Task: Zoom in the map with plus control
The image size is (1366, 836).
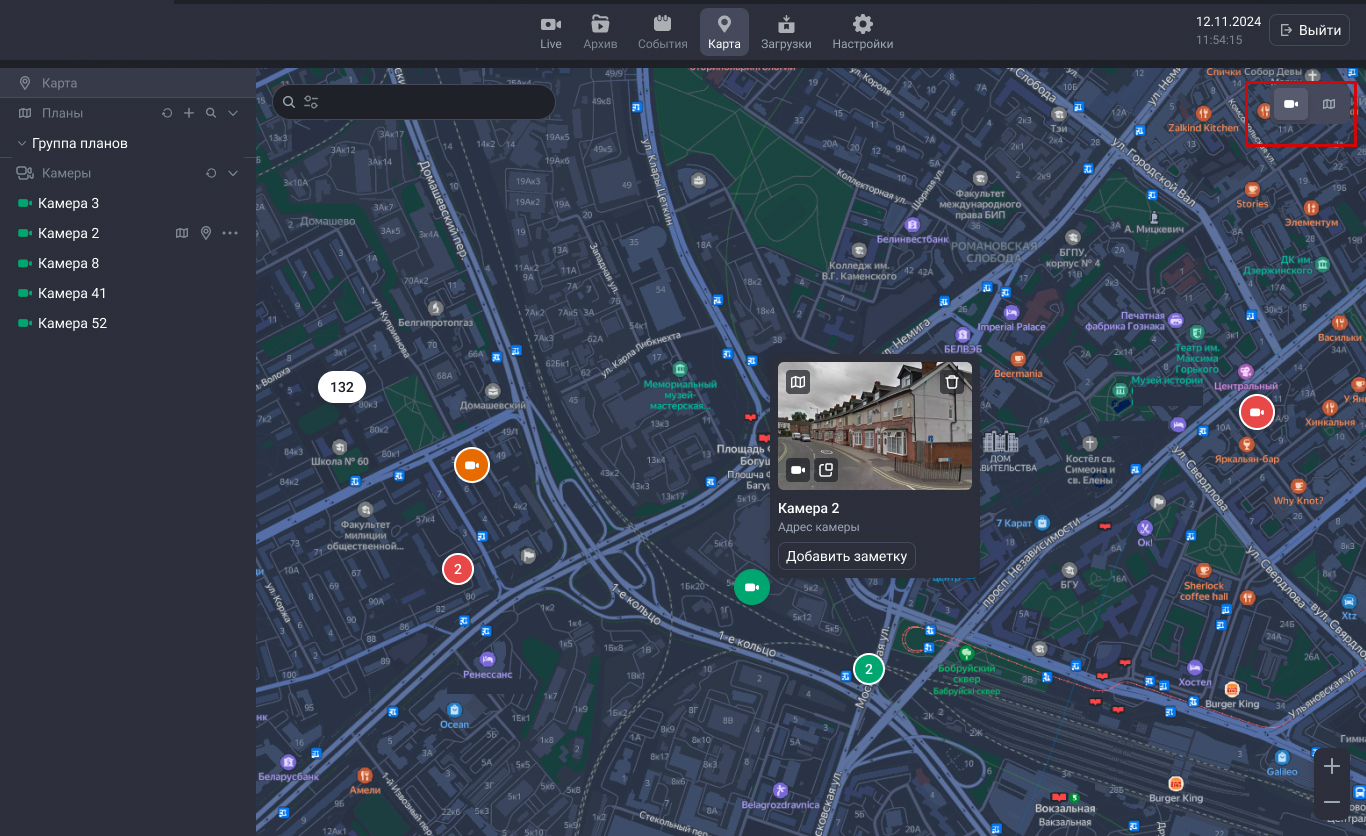Action: 1331,767
